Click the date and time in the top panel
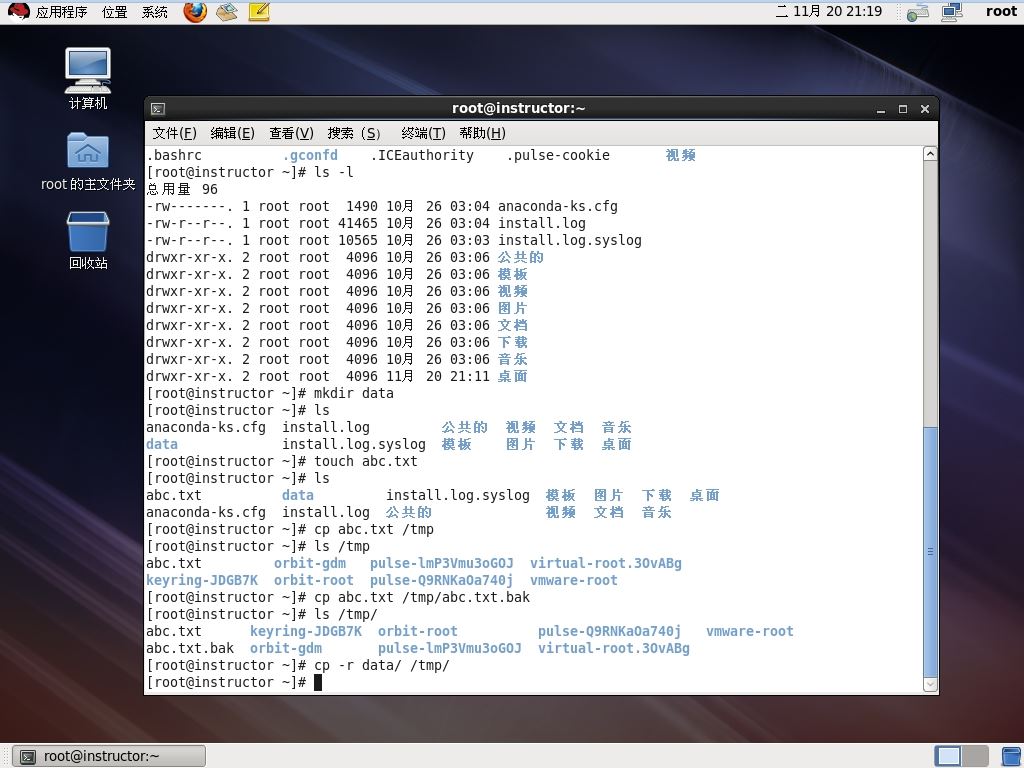This screenshot has height=768, width=1024. [x=829, y=11]
